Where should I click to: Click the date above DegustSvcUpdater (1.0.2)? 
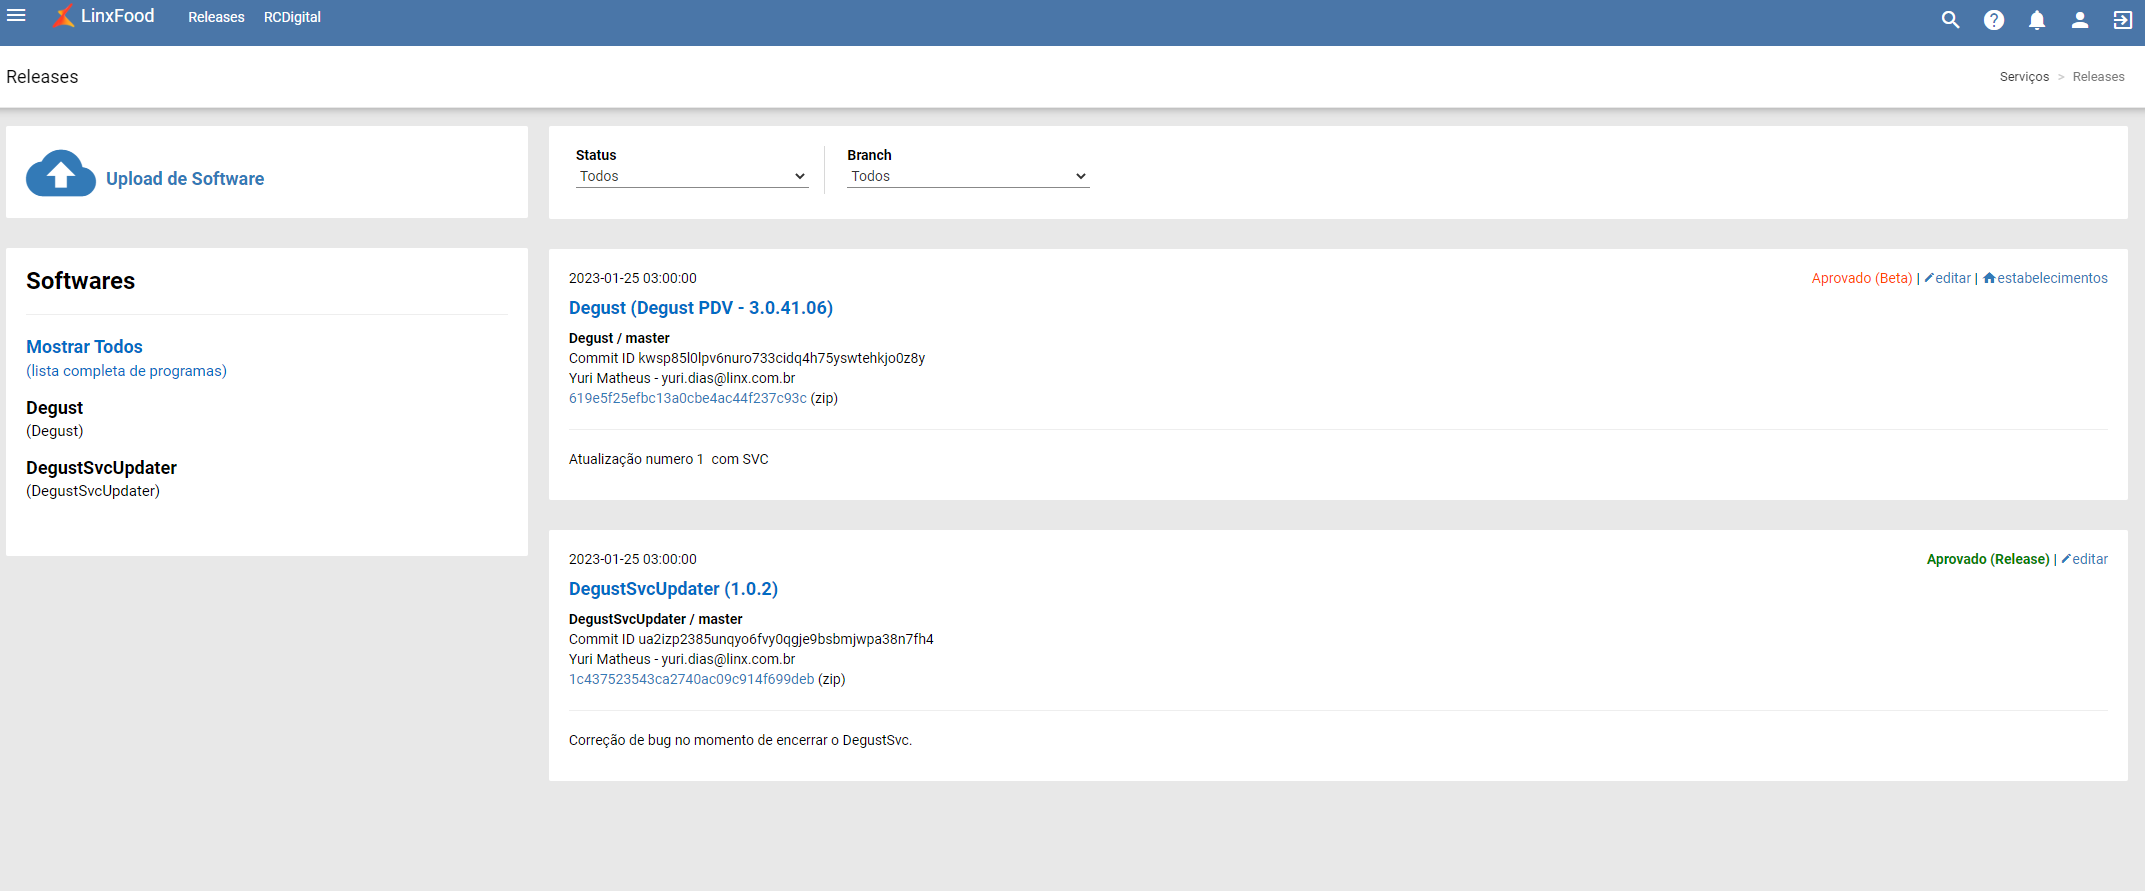(x=633, y=559)
